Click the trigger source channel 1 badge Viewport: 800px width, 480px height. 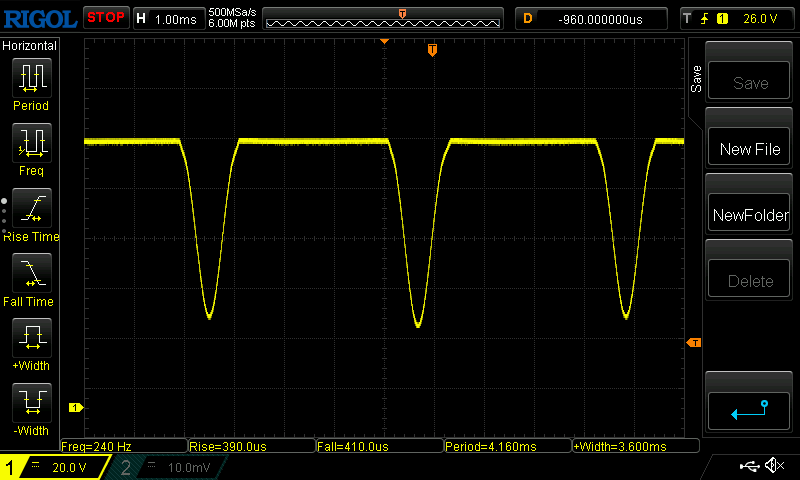tap(722, 19)
